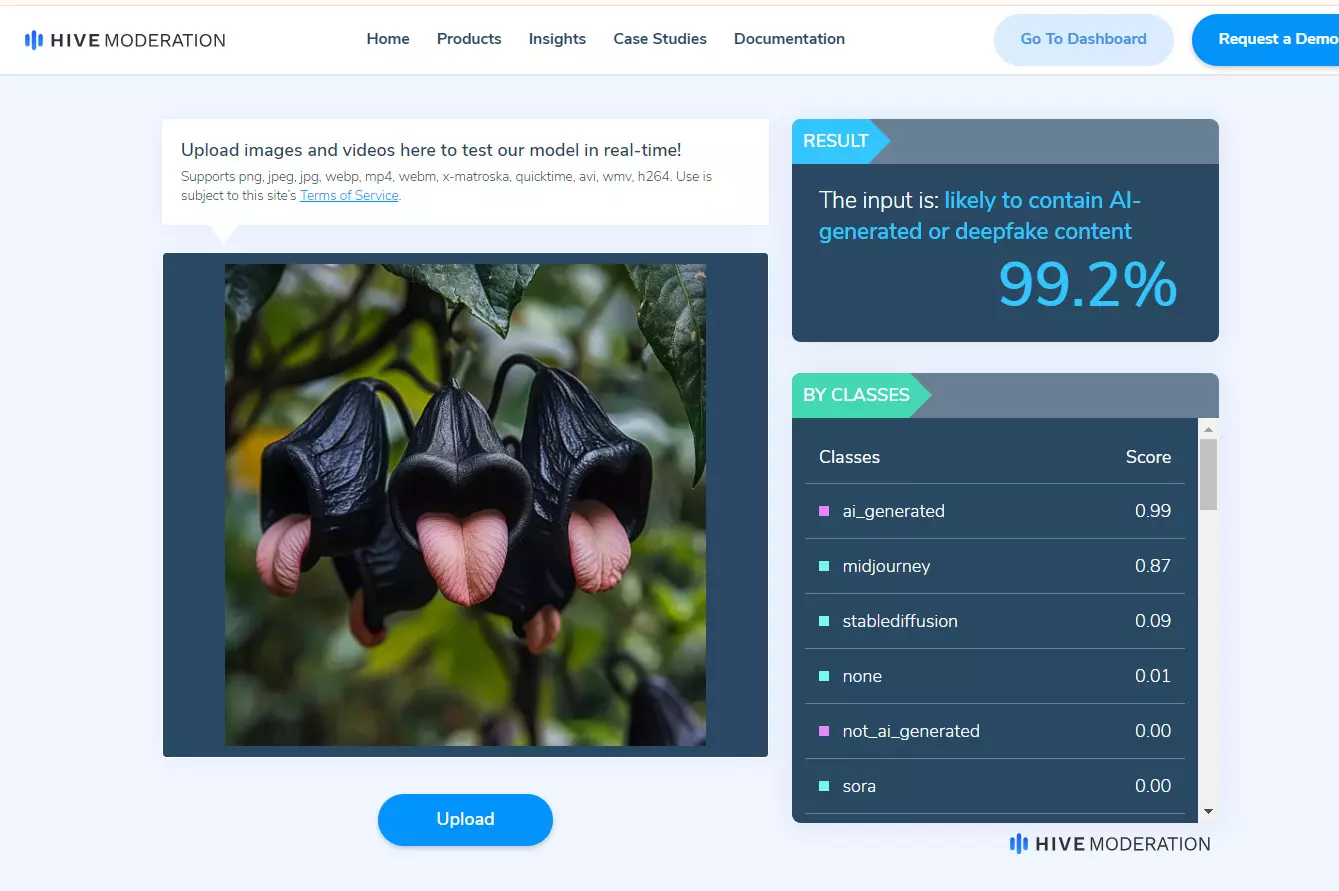1339x891 pixels.
Task: Select the stablediffusion class row
Action: (x=994, y=621)
